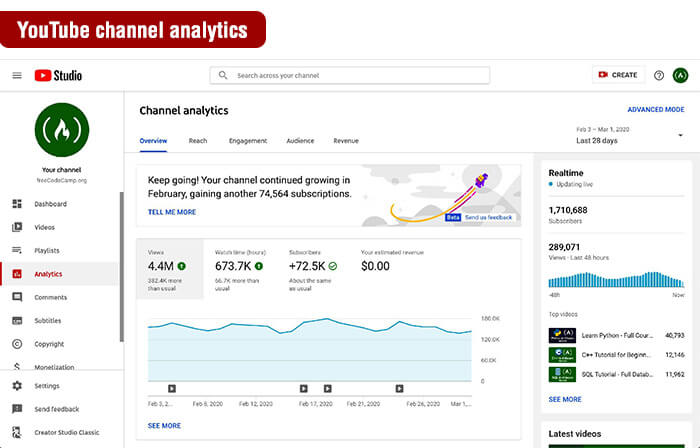Click SEE MORE in Realtime panel
The height and width of the screenshot is (448, 700).
(x=565, y=399)
